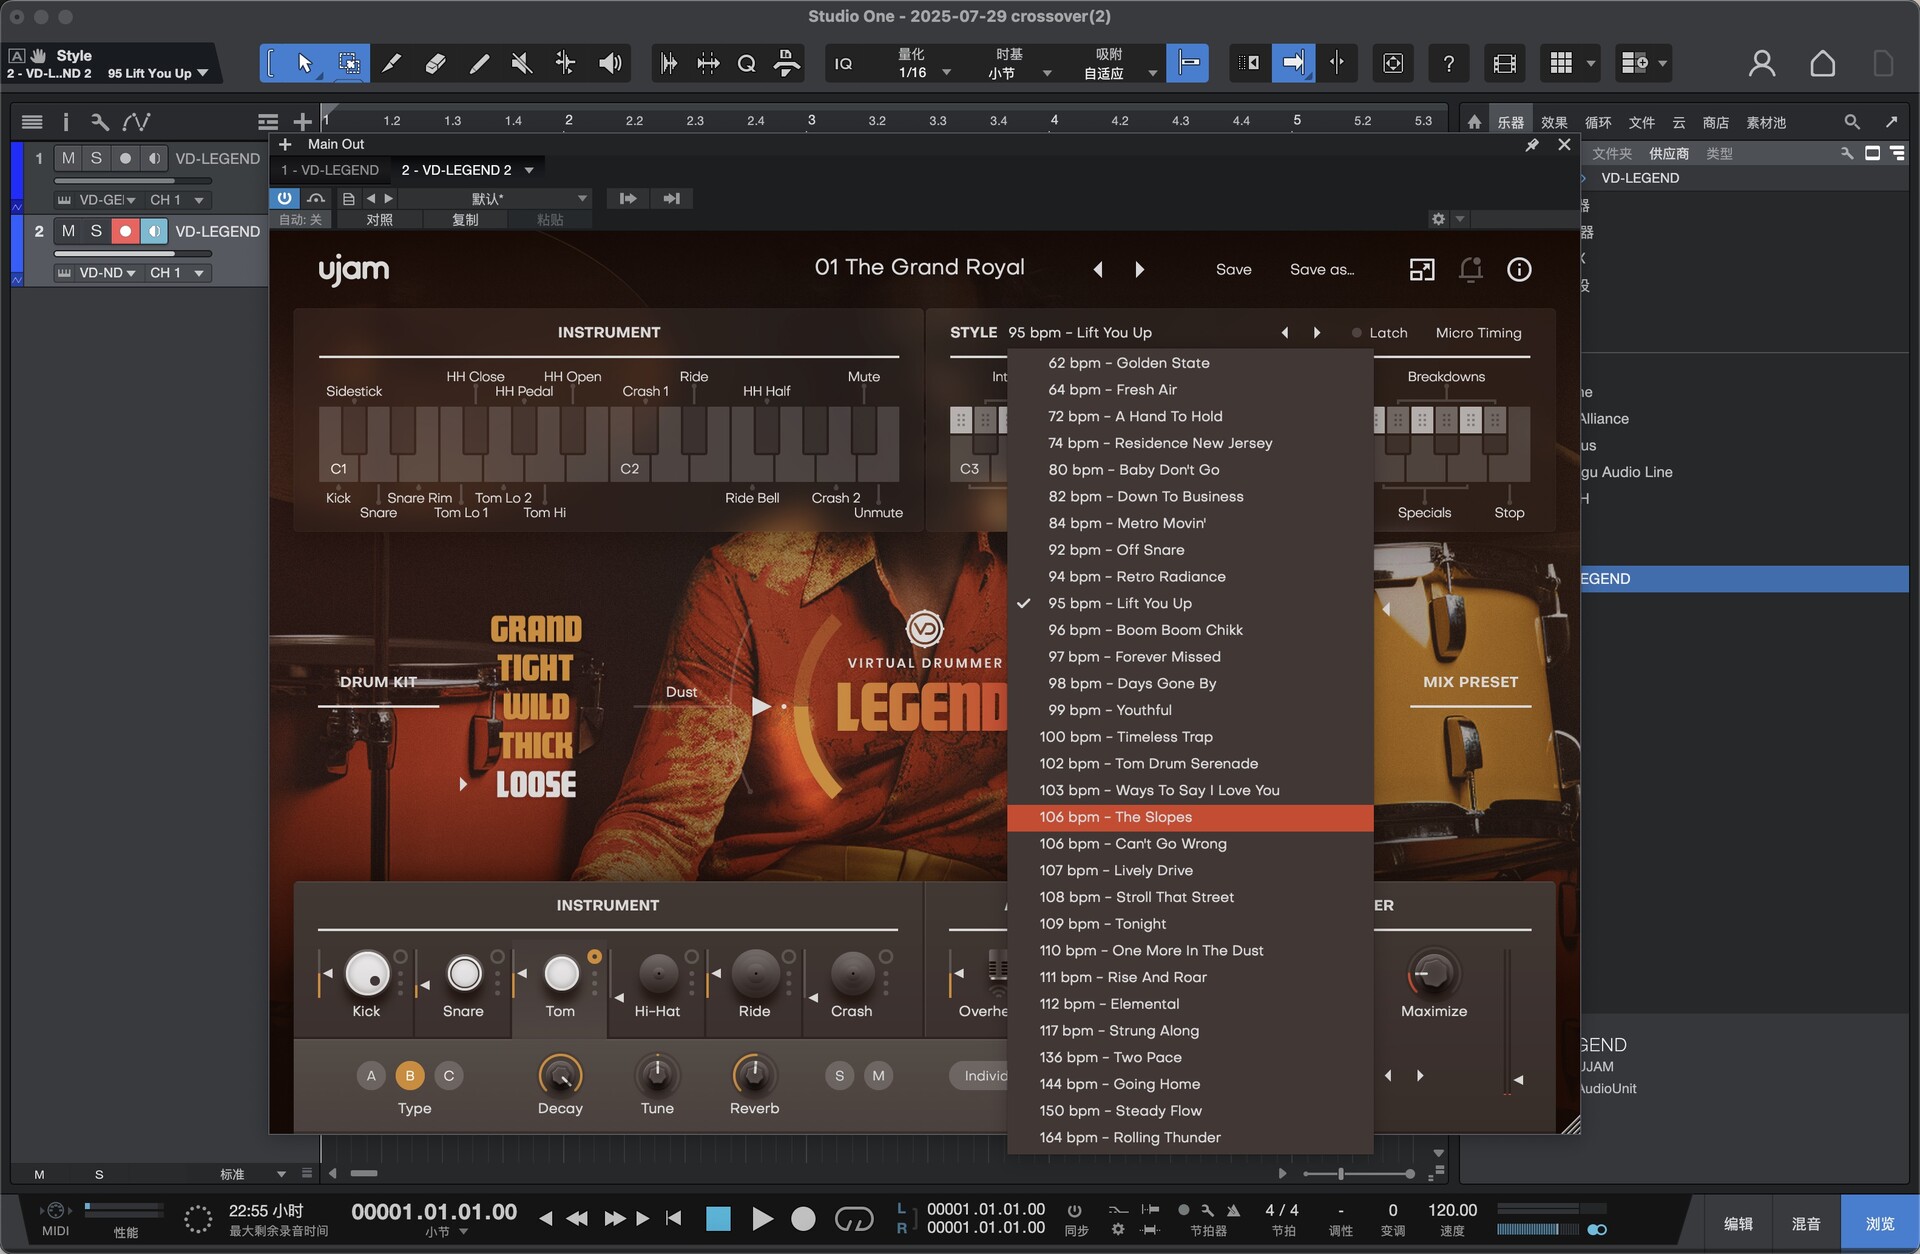Mute track 1 VD-LEGEND

tap(68, 158)
